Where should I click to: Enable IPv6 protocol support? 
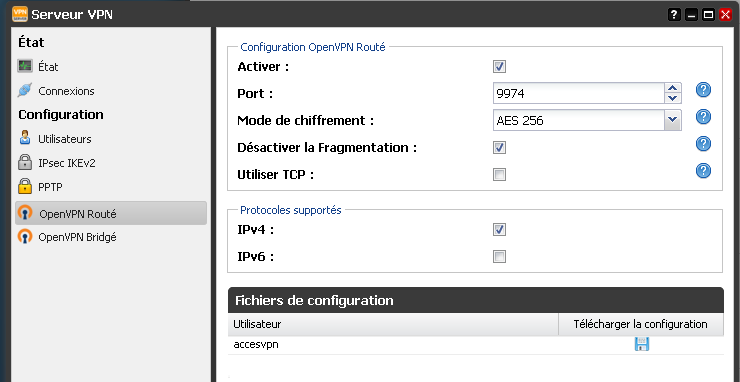point(499,256)
